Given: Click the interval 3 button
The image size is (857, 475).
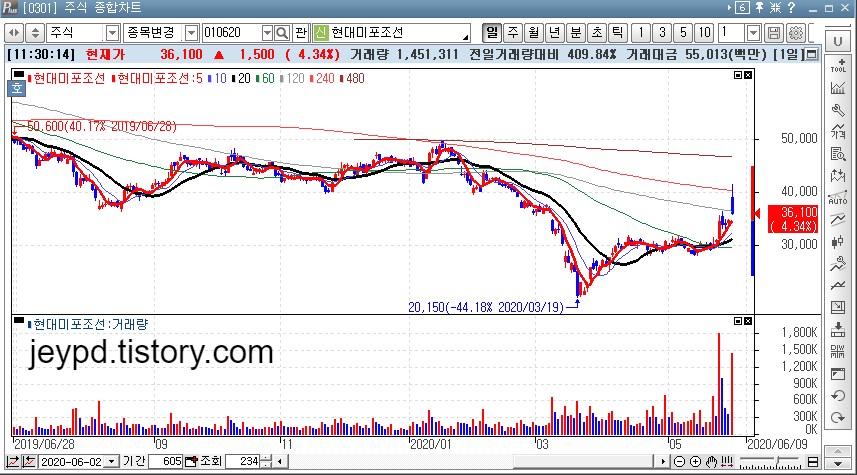Looking at the screenshot, I should [662, 33].
